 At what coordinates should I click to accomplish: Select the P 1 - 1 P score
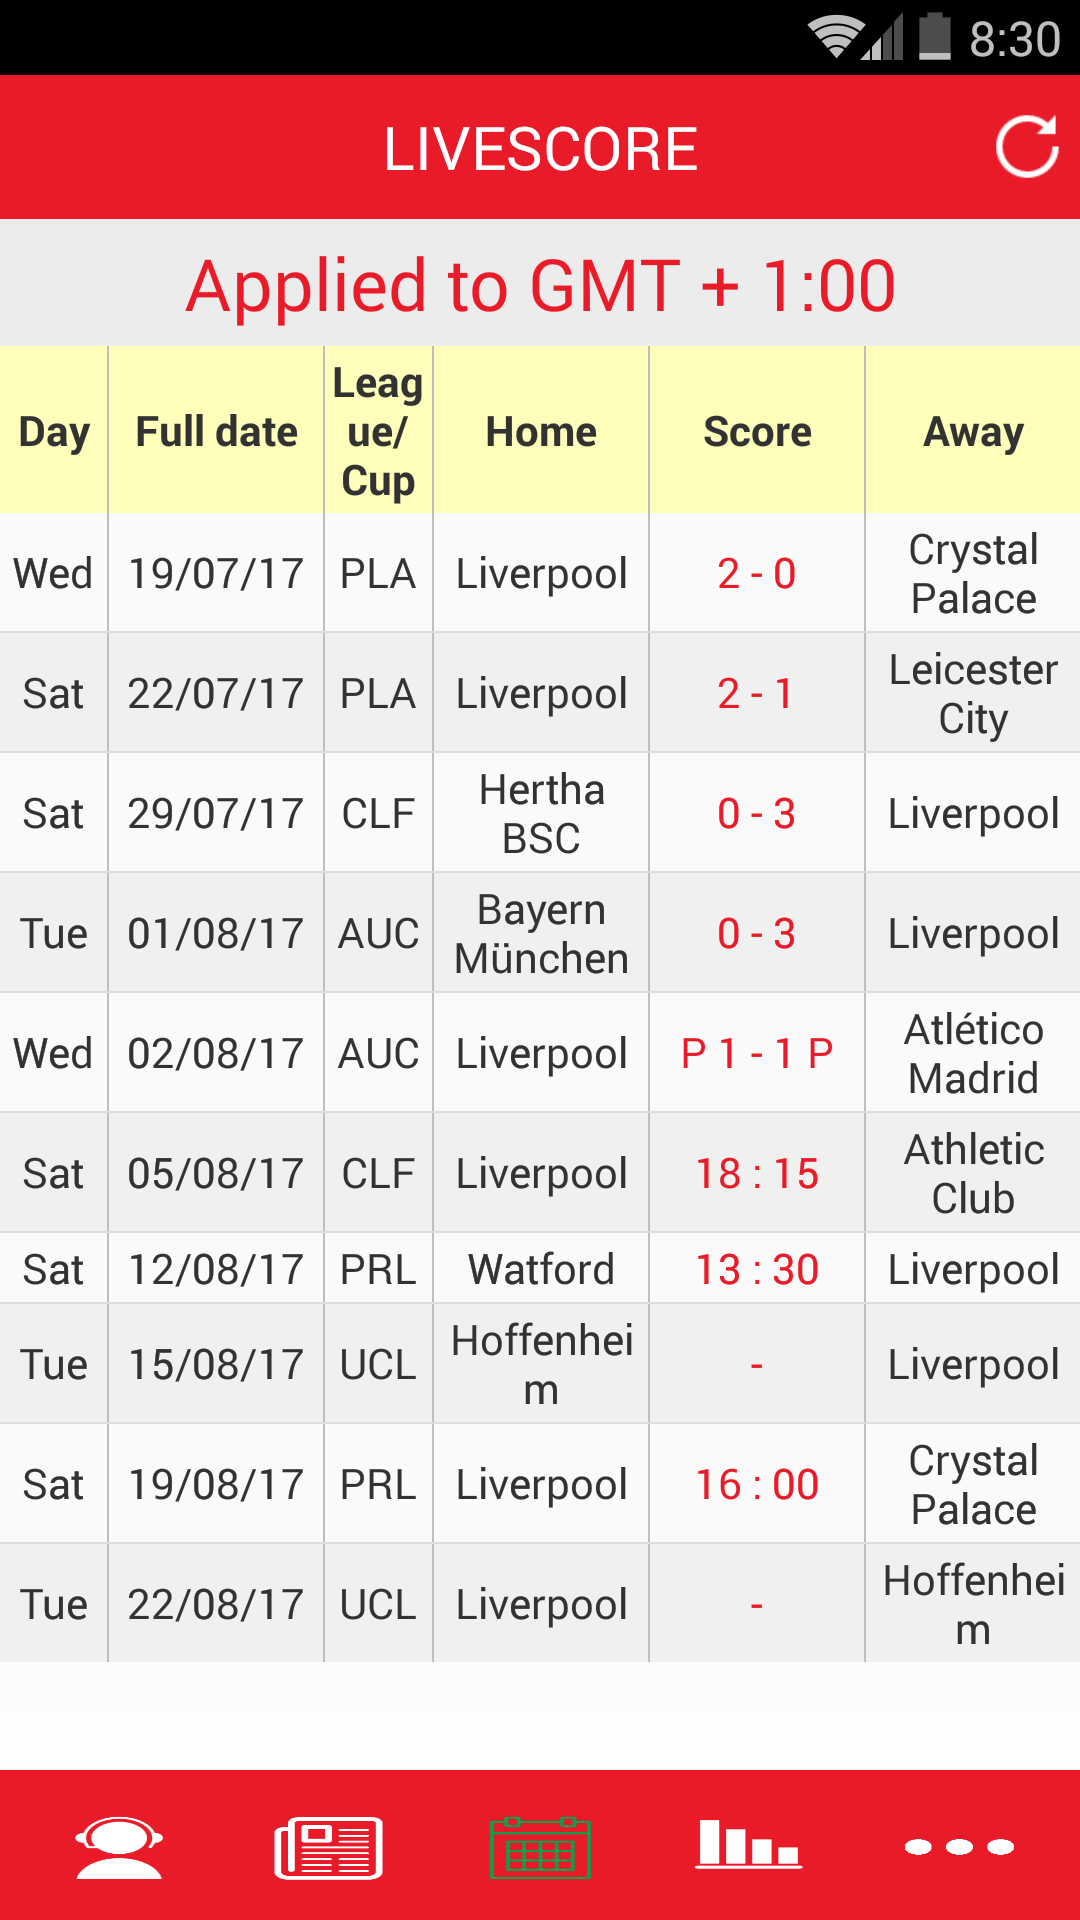click(757, 1054)
